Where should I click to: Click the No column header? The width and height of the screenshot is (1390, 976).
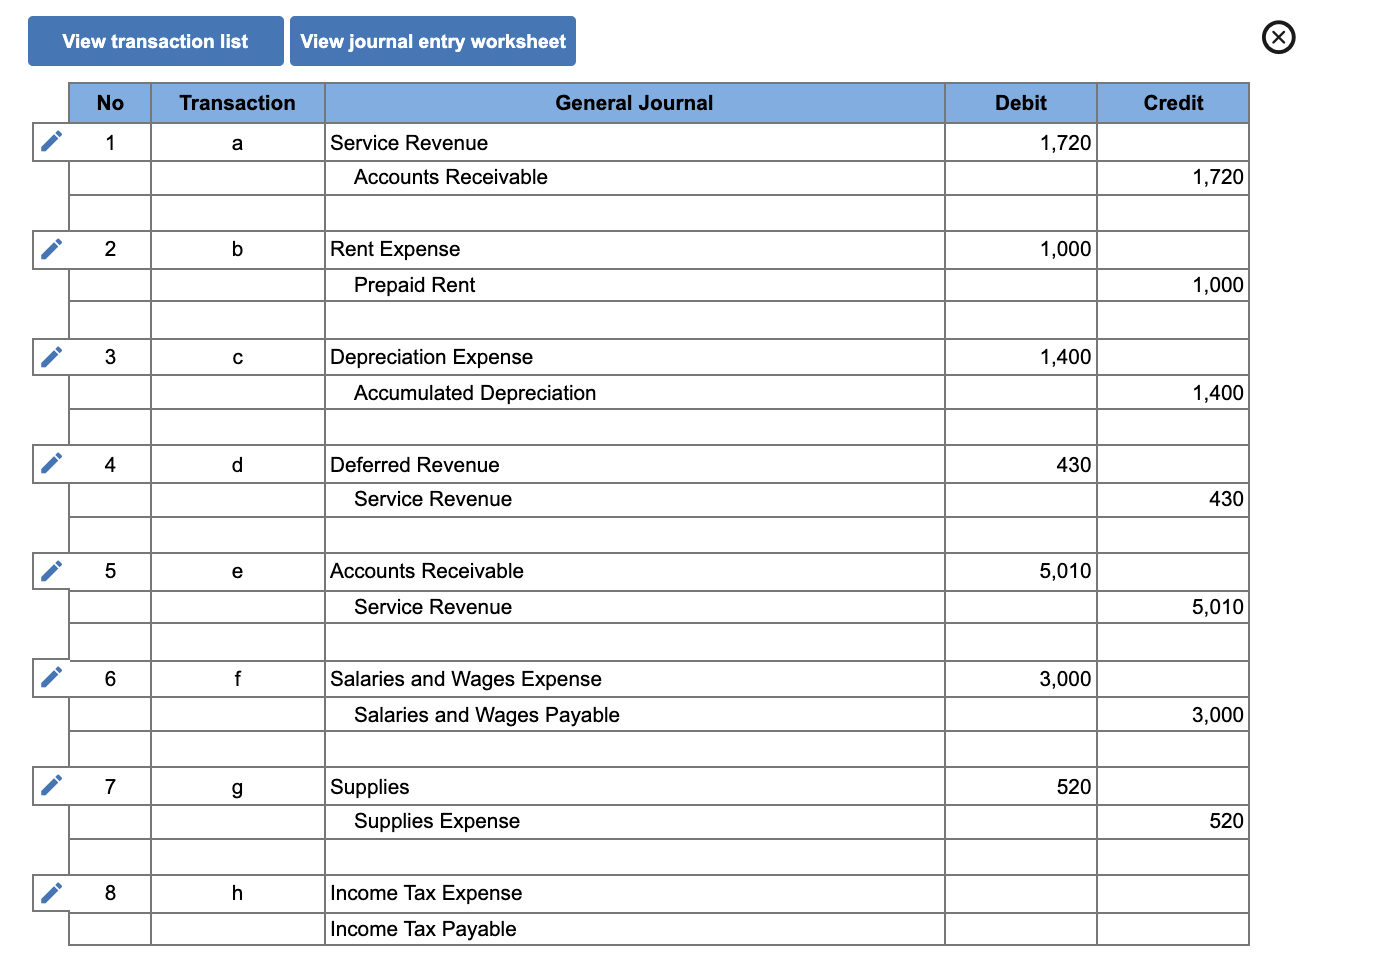[110, 103]
